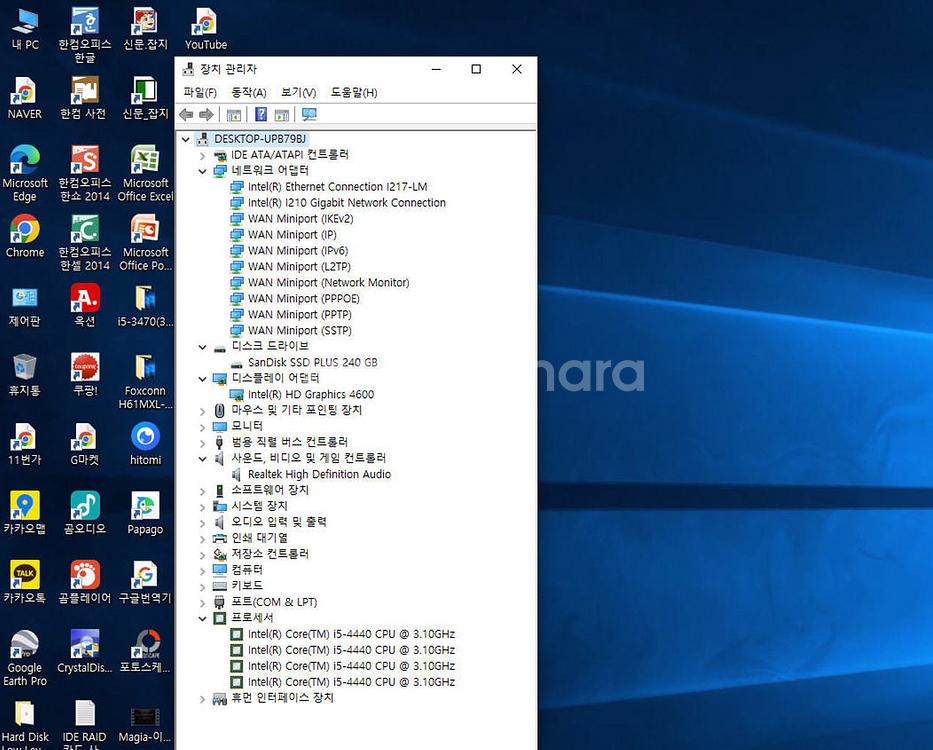The width and height of the screenshot is (933, 750).
Task: Select the Microsoft Office Excel icon
Action: coord(145,173)
